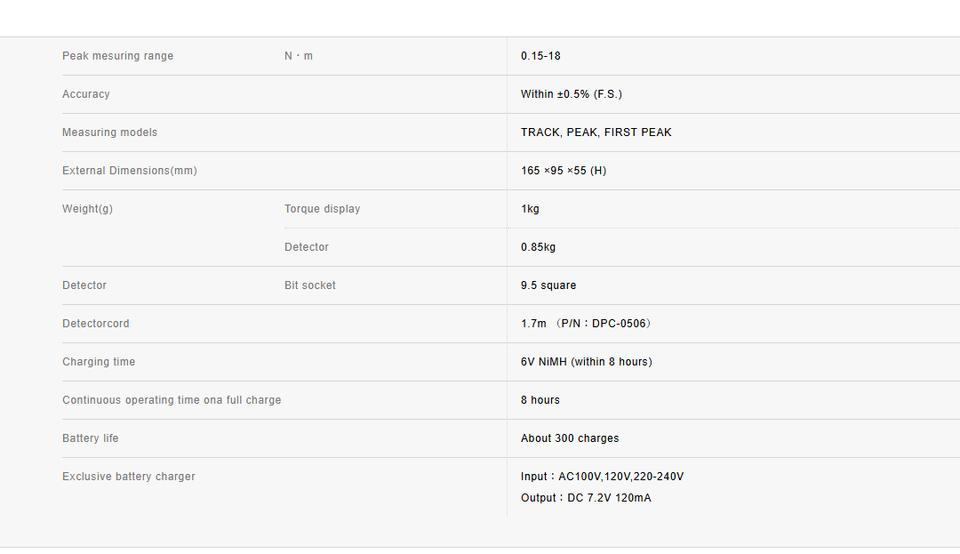
Task: Click the Torque display sub-label
Action: click(322, 209)
